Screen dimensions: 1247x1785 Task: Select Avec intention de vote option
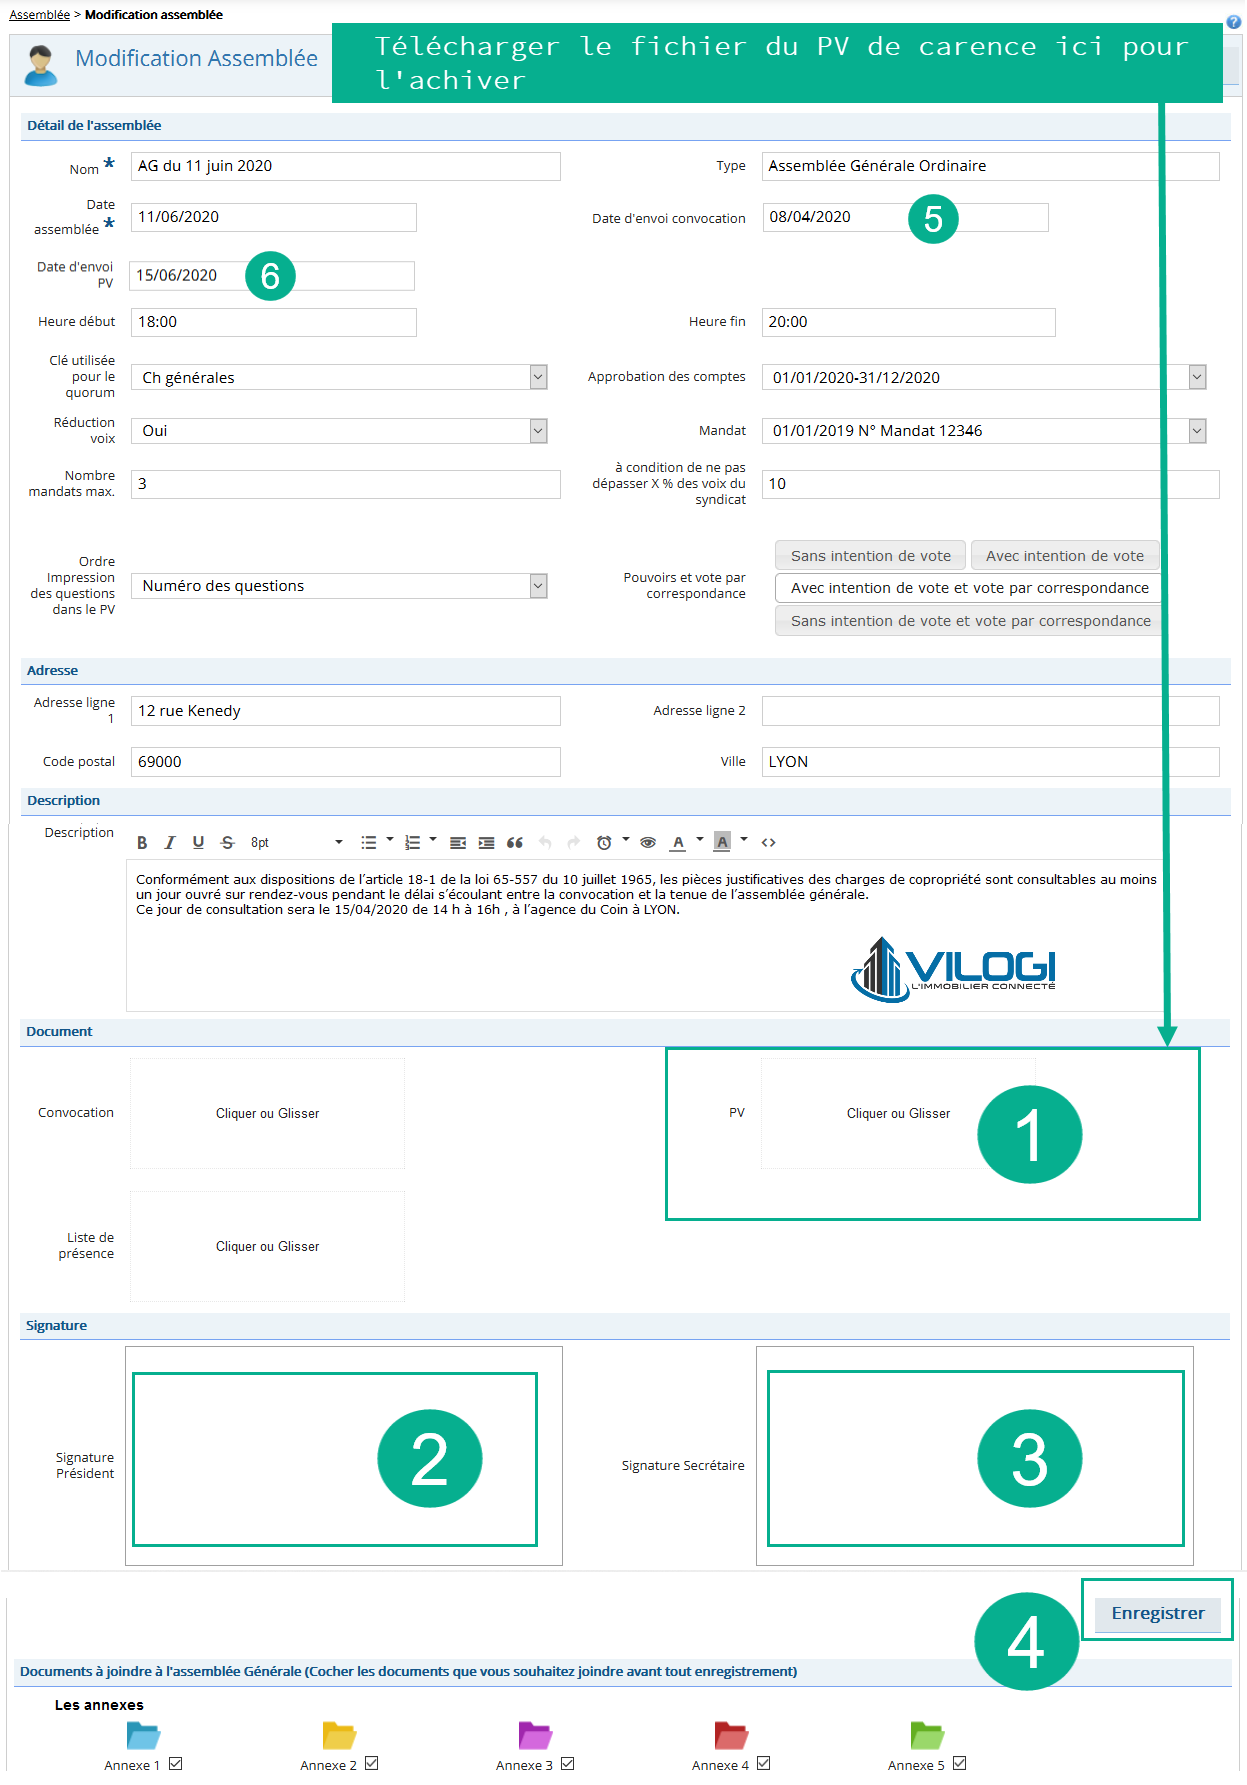(x=1065, y=556)
